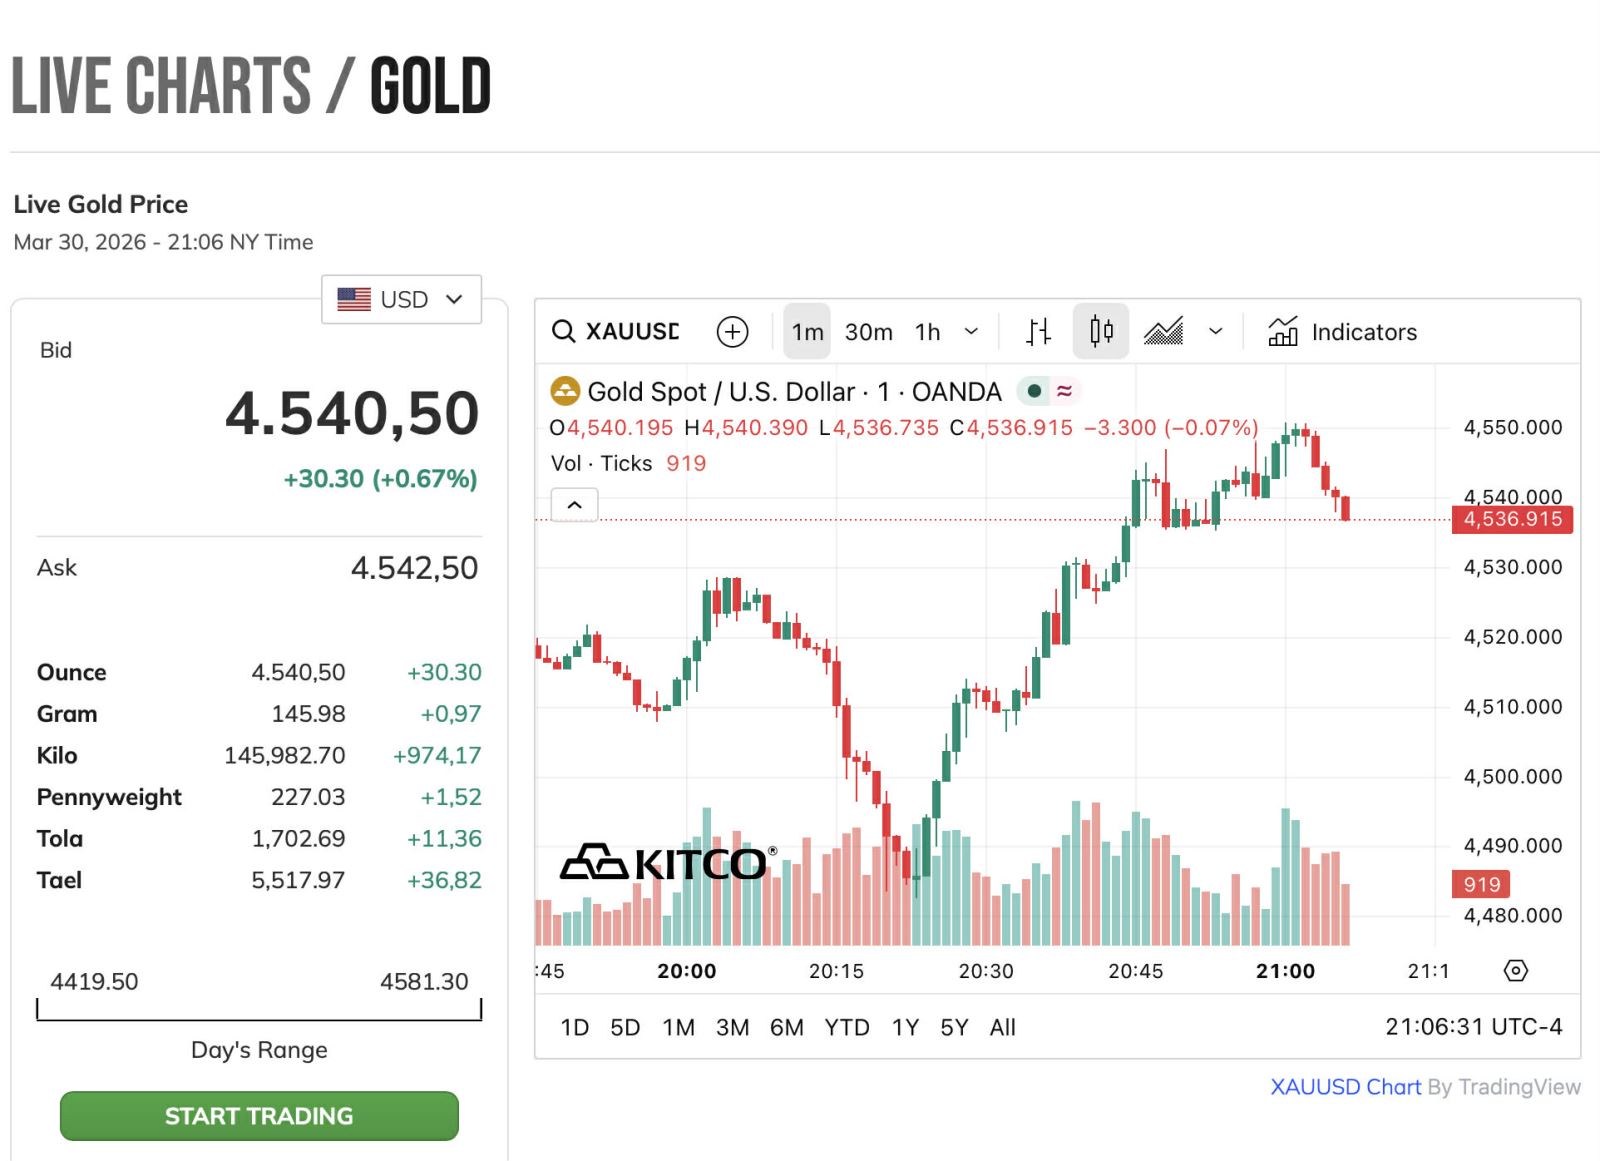
Task: Click the red 4,536.915 price label
Action: click(1511, 520)
